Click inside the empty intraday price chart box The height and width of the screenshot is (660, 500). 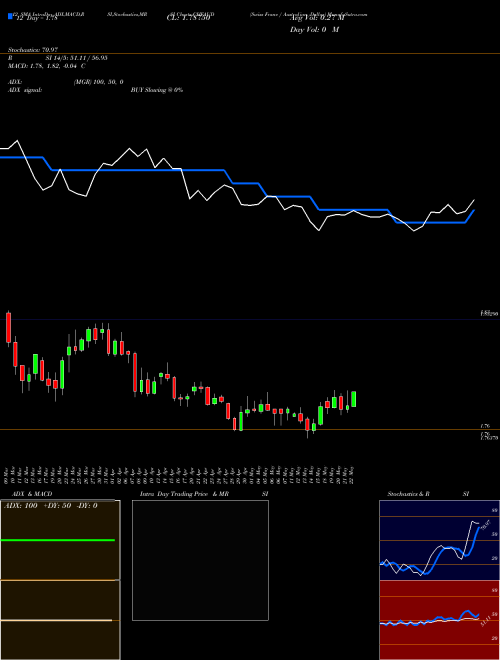pos(200,560)
